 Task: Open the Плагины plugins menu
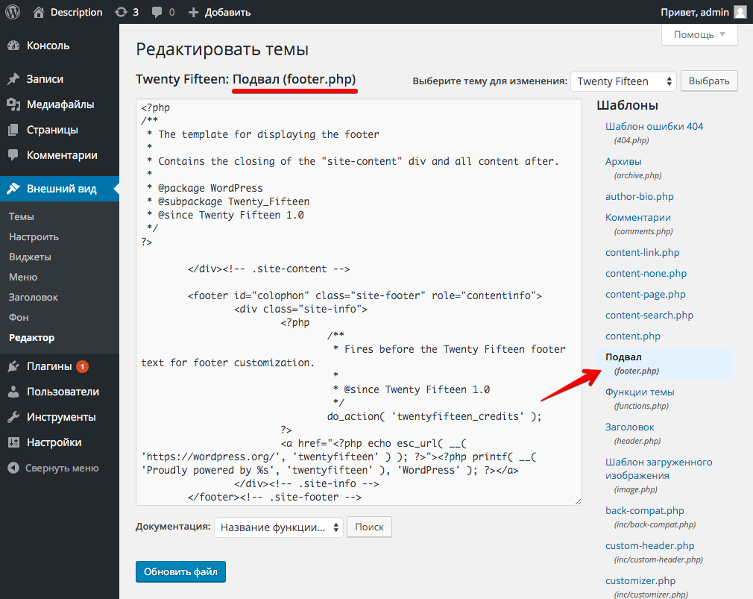point(48,366)
